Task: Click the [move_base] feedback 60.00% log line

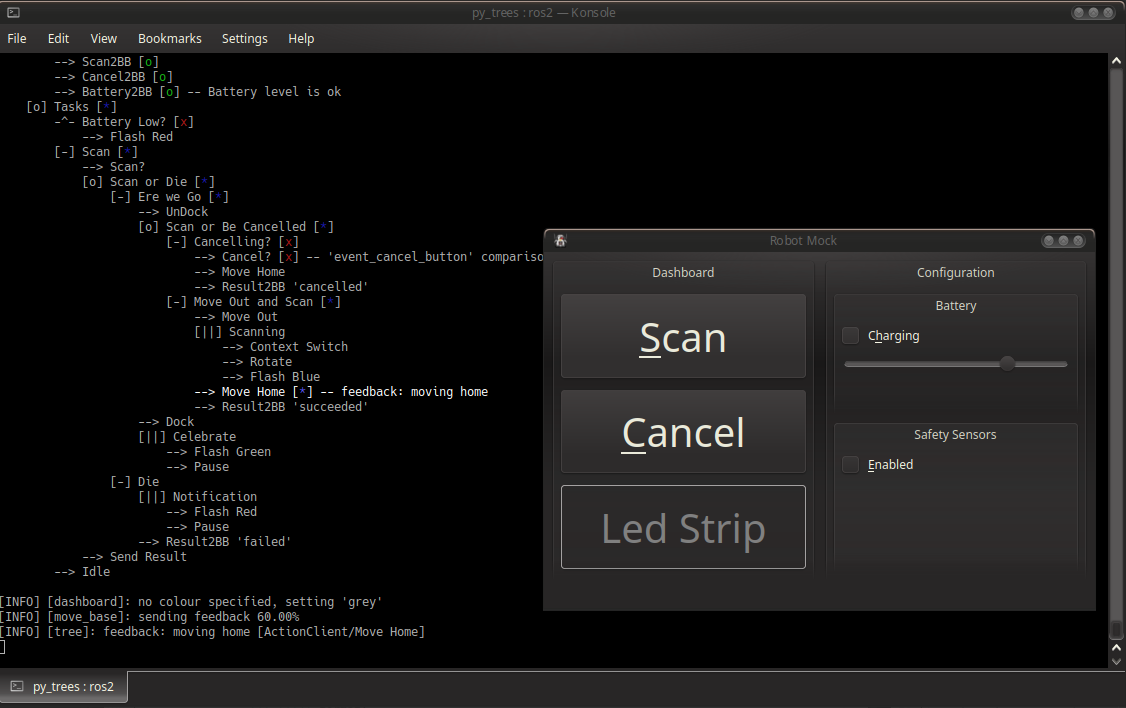Action: (149, 617)
